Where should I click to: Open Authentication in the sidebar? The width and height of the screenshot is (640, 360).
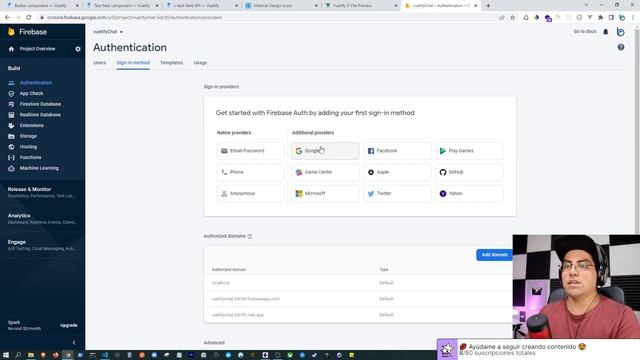point(36,83)
